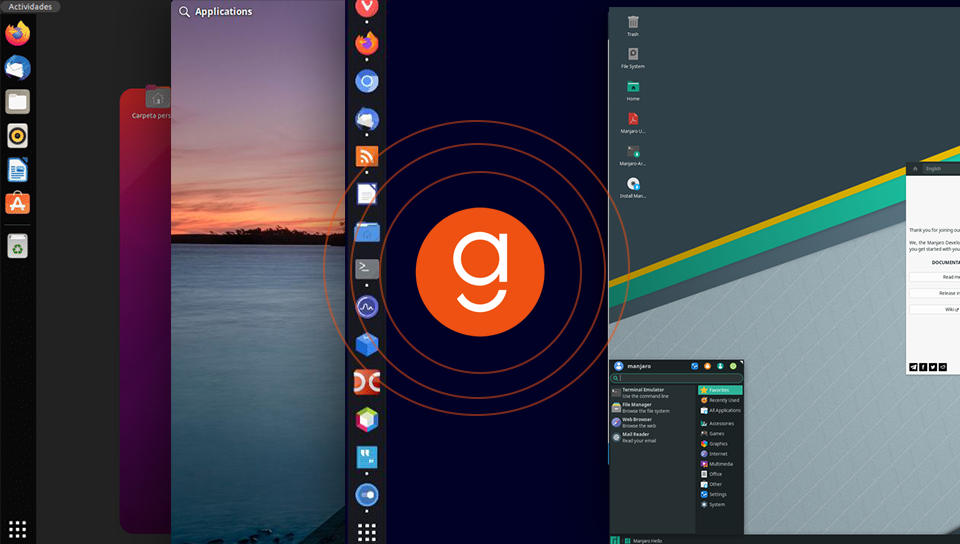Select the Settings category
Viewport: 960px width, 544px height.
(720, 494)
